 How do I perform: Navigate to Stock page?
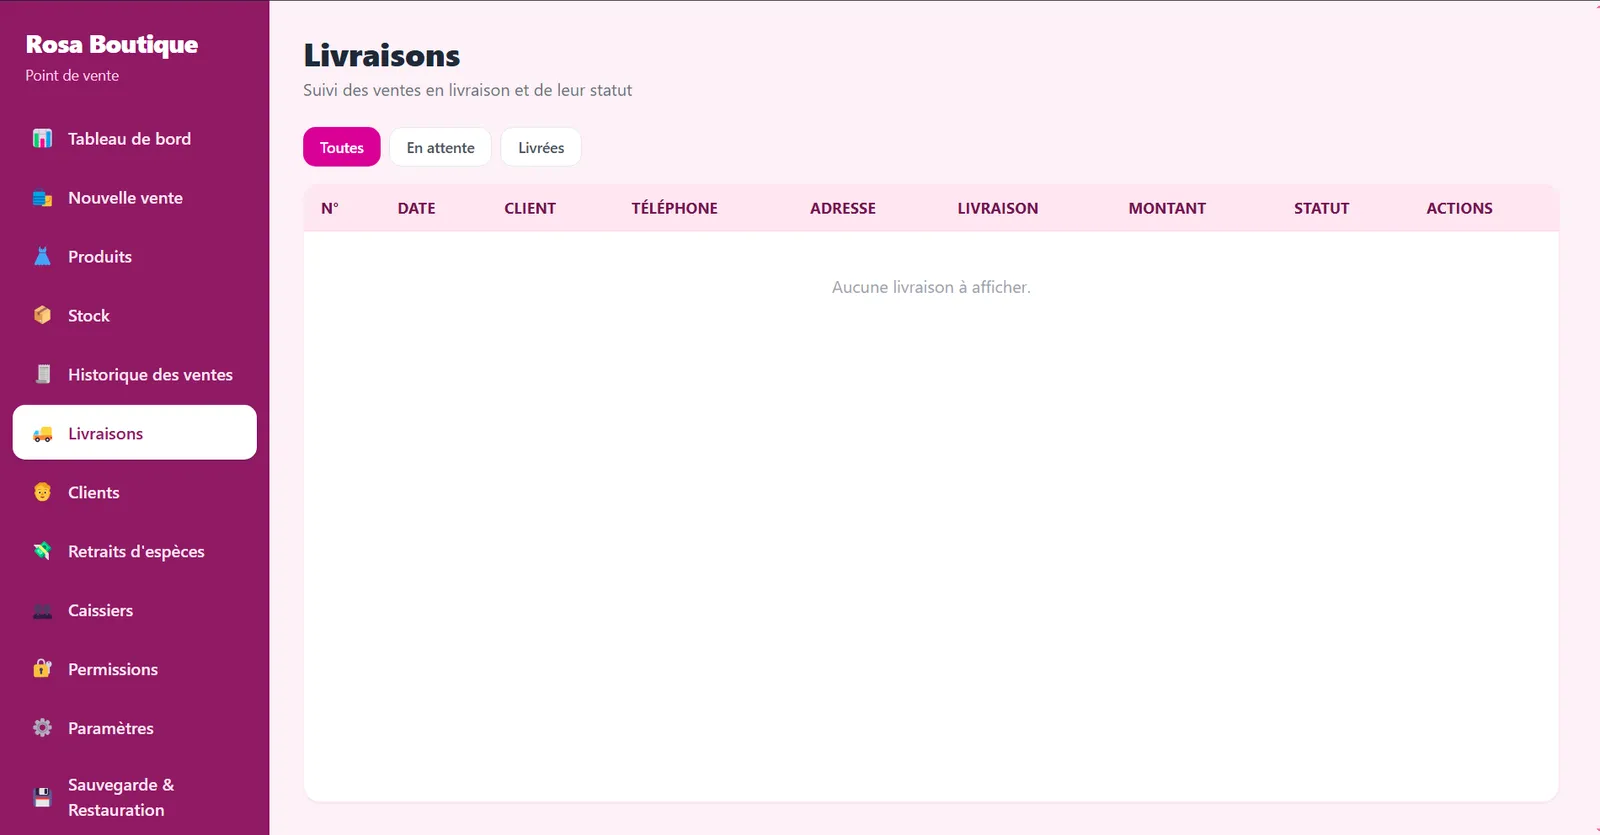(x=135, y=316)
